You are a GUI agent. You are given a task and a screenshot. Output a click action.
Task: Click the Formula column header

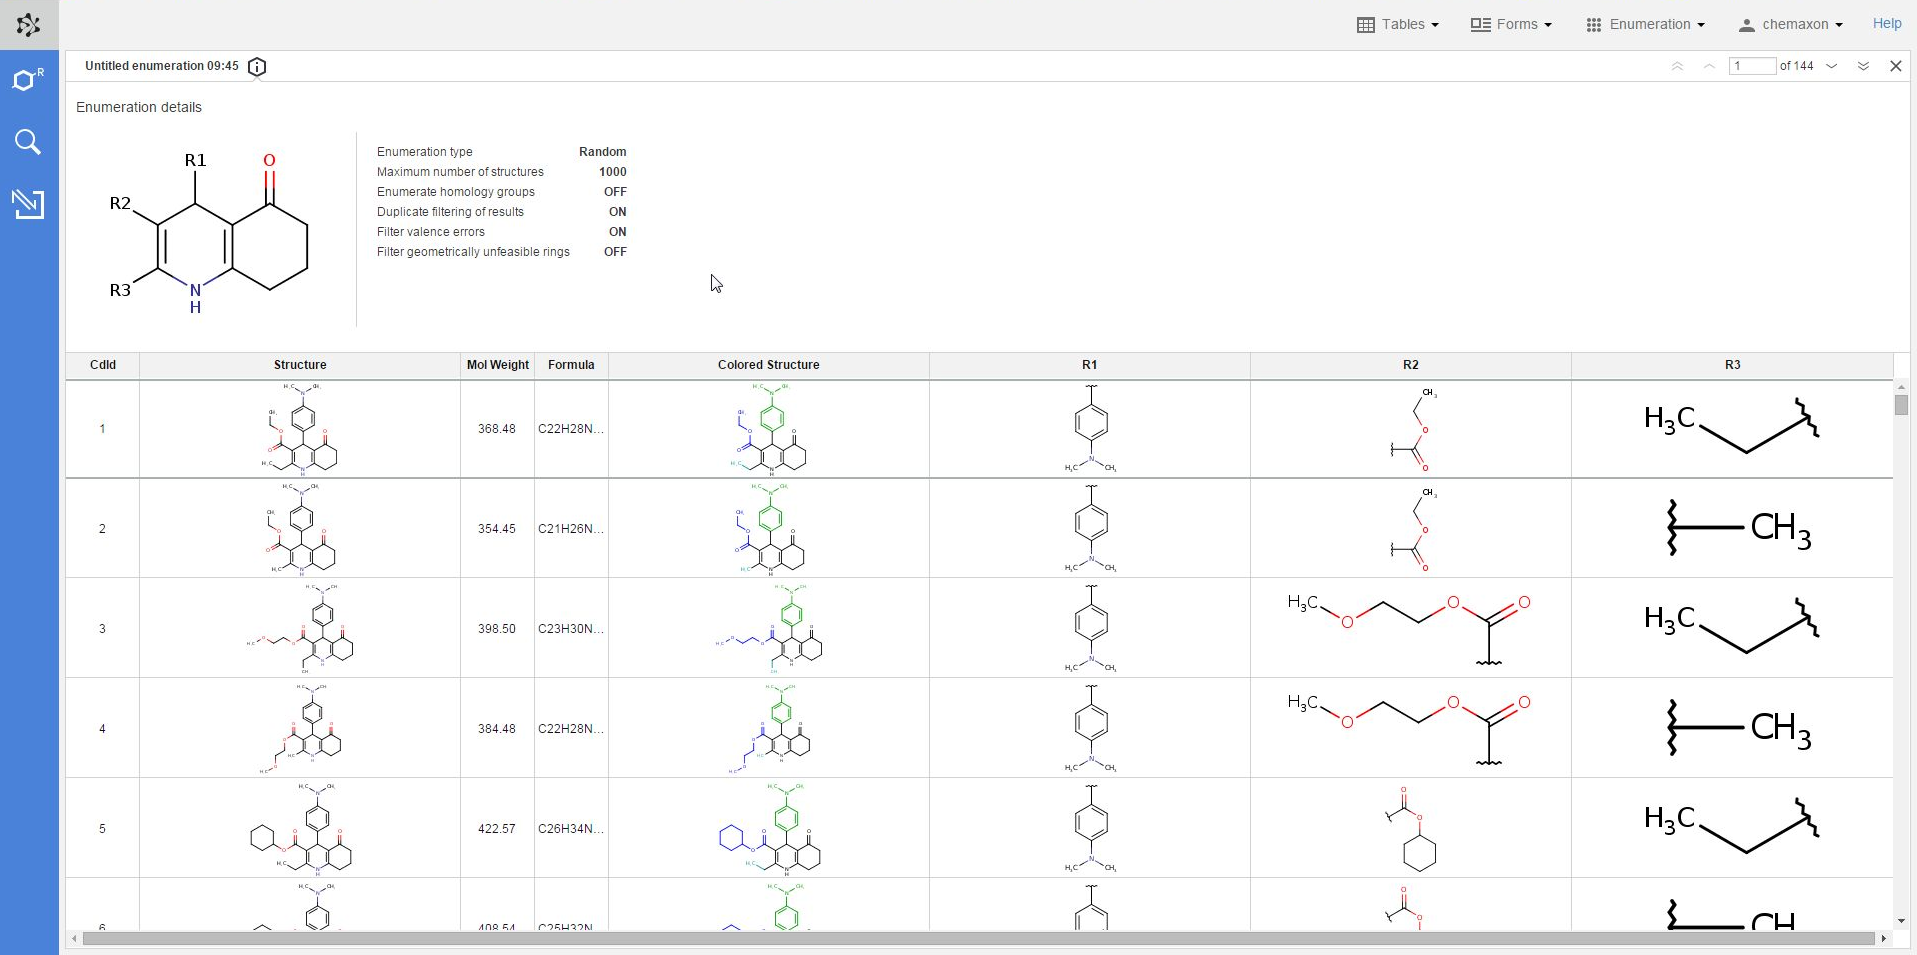tap(571, 365)
